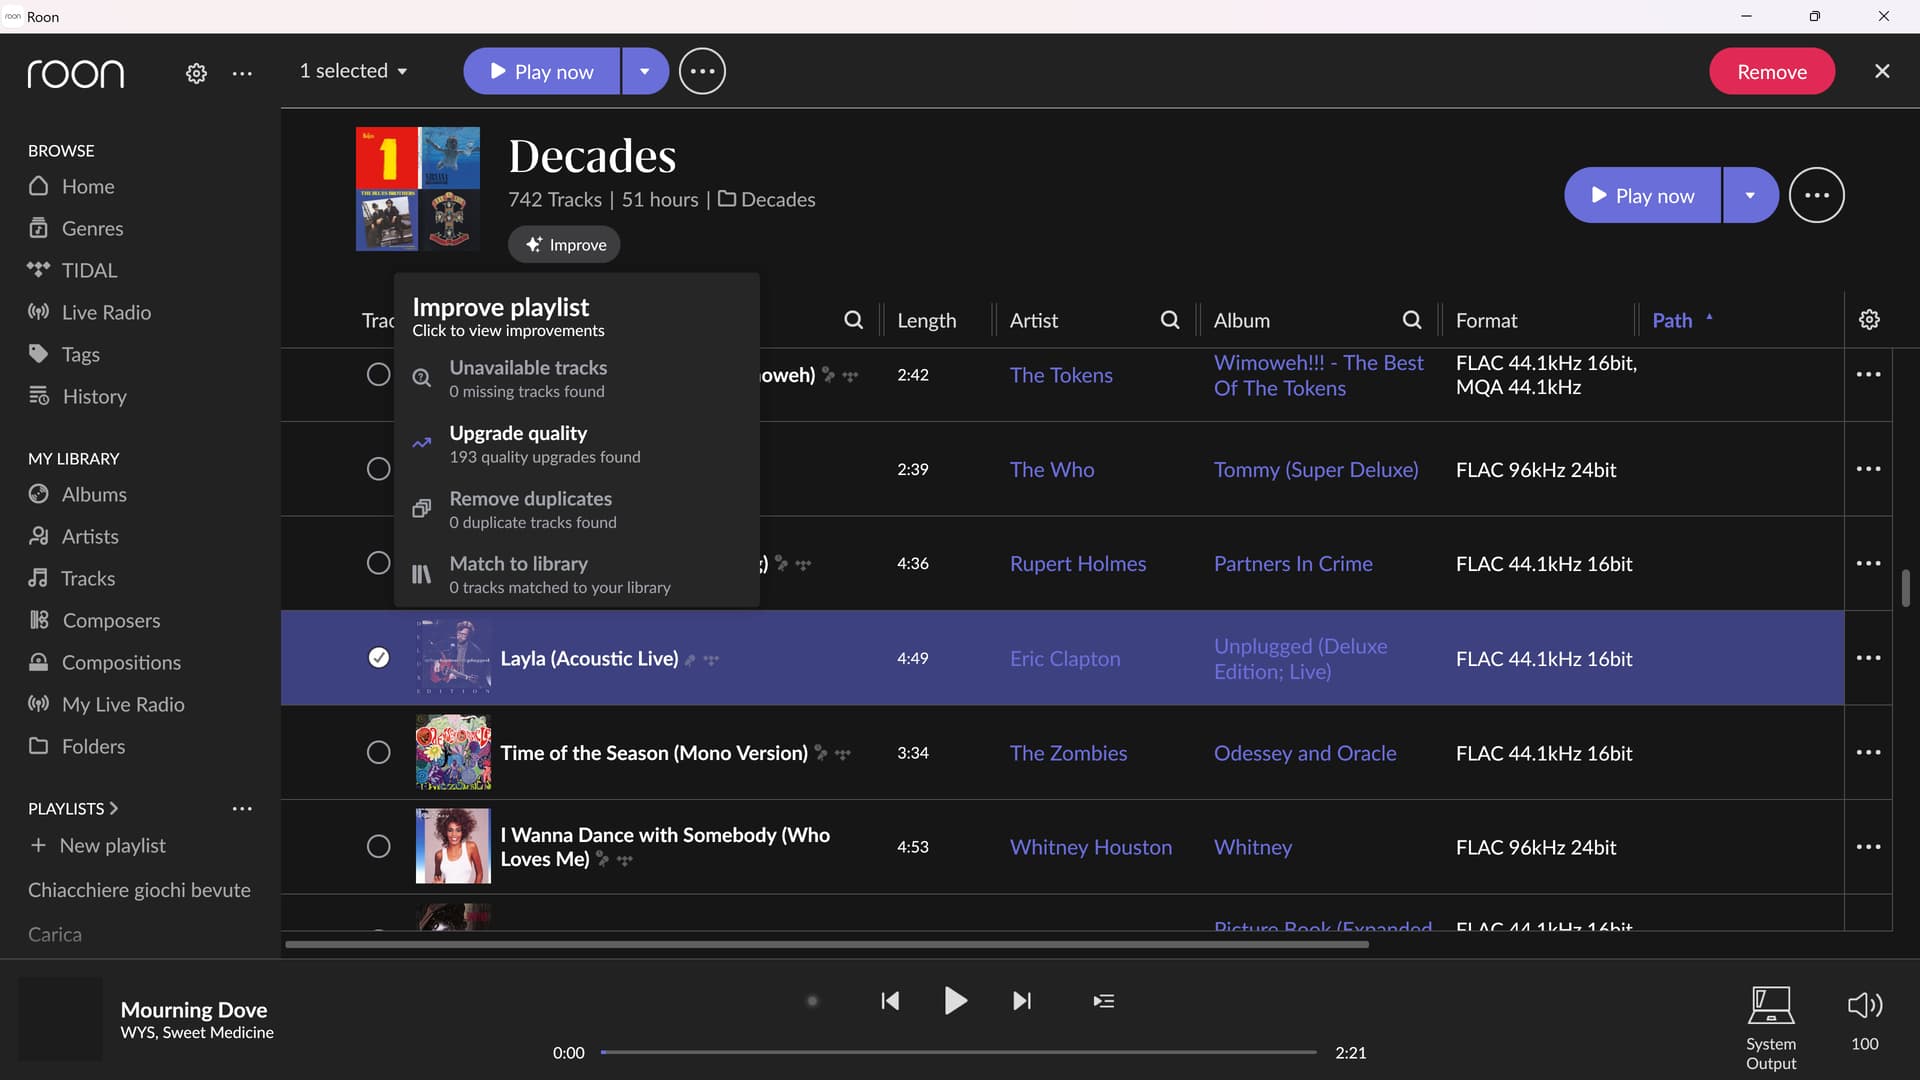
Task: Open Folders in My Library
Action: [93, 746]
